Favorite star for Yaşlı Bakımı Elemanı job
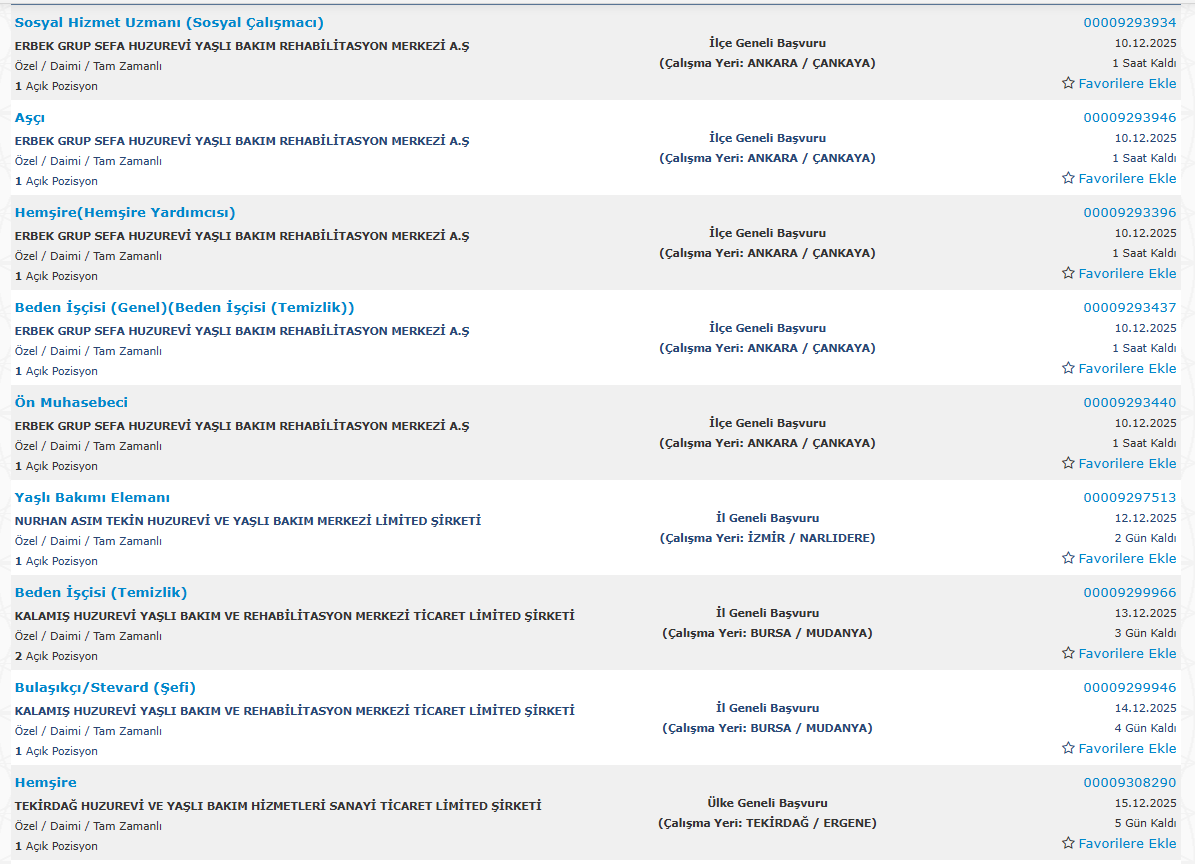This screenshot has height=864, width=1195. 1068,558
